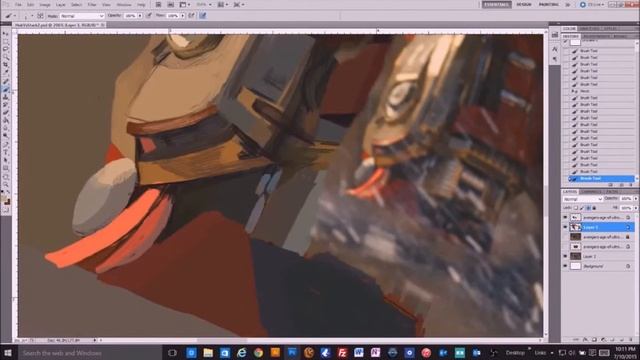Screen dimensions: 640x360
Task: Select the Eyedropper tool
Action: point(6,73)
